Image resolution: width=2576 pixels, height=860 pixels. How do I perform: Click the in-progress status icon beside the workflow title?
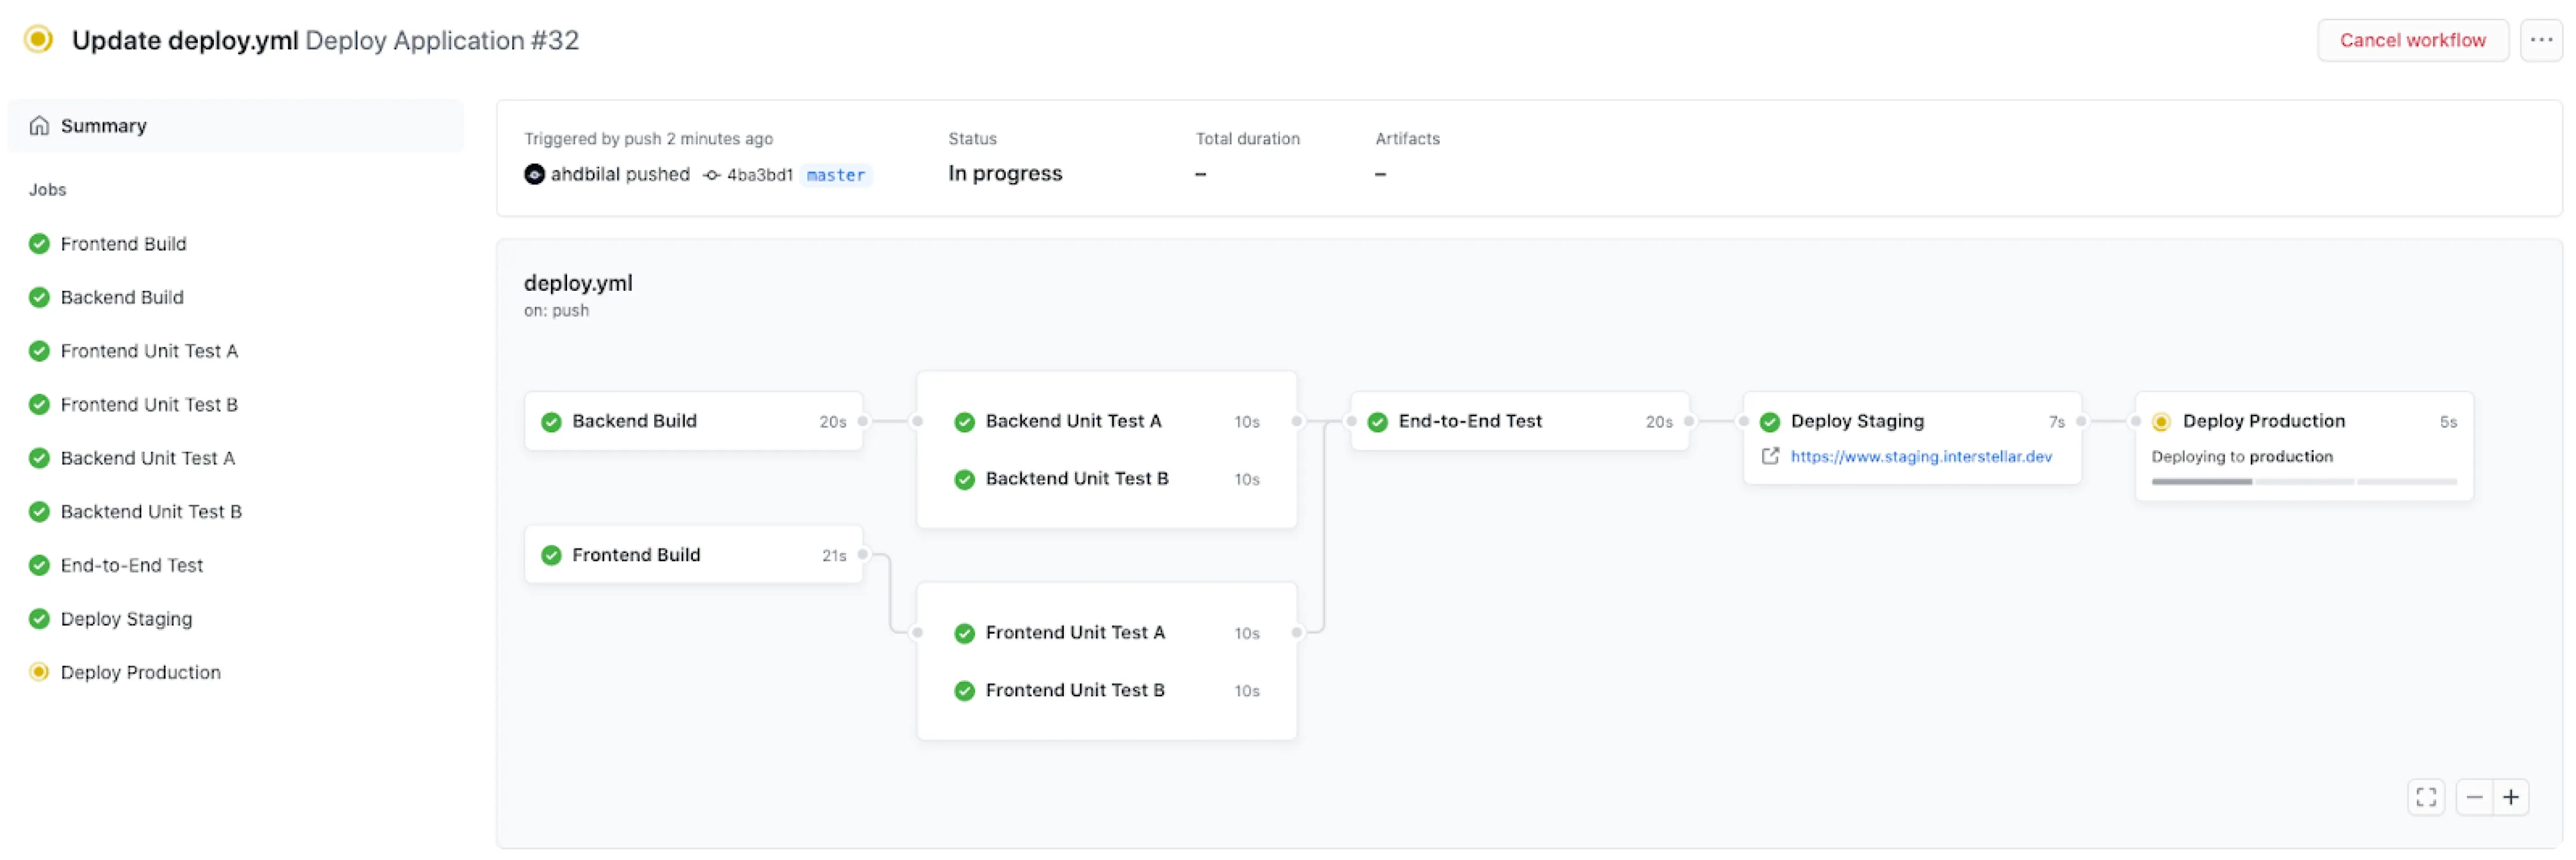37,39
